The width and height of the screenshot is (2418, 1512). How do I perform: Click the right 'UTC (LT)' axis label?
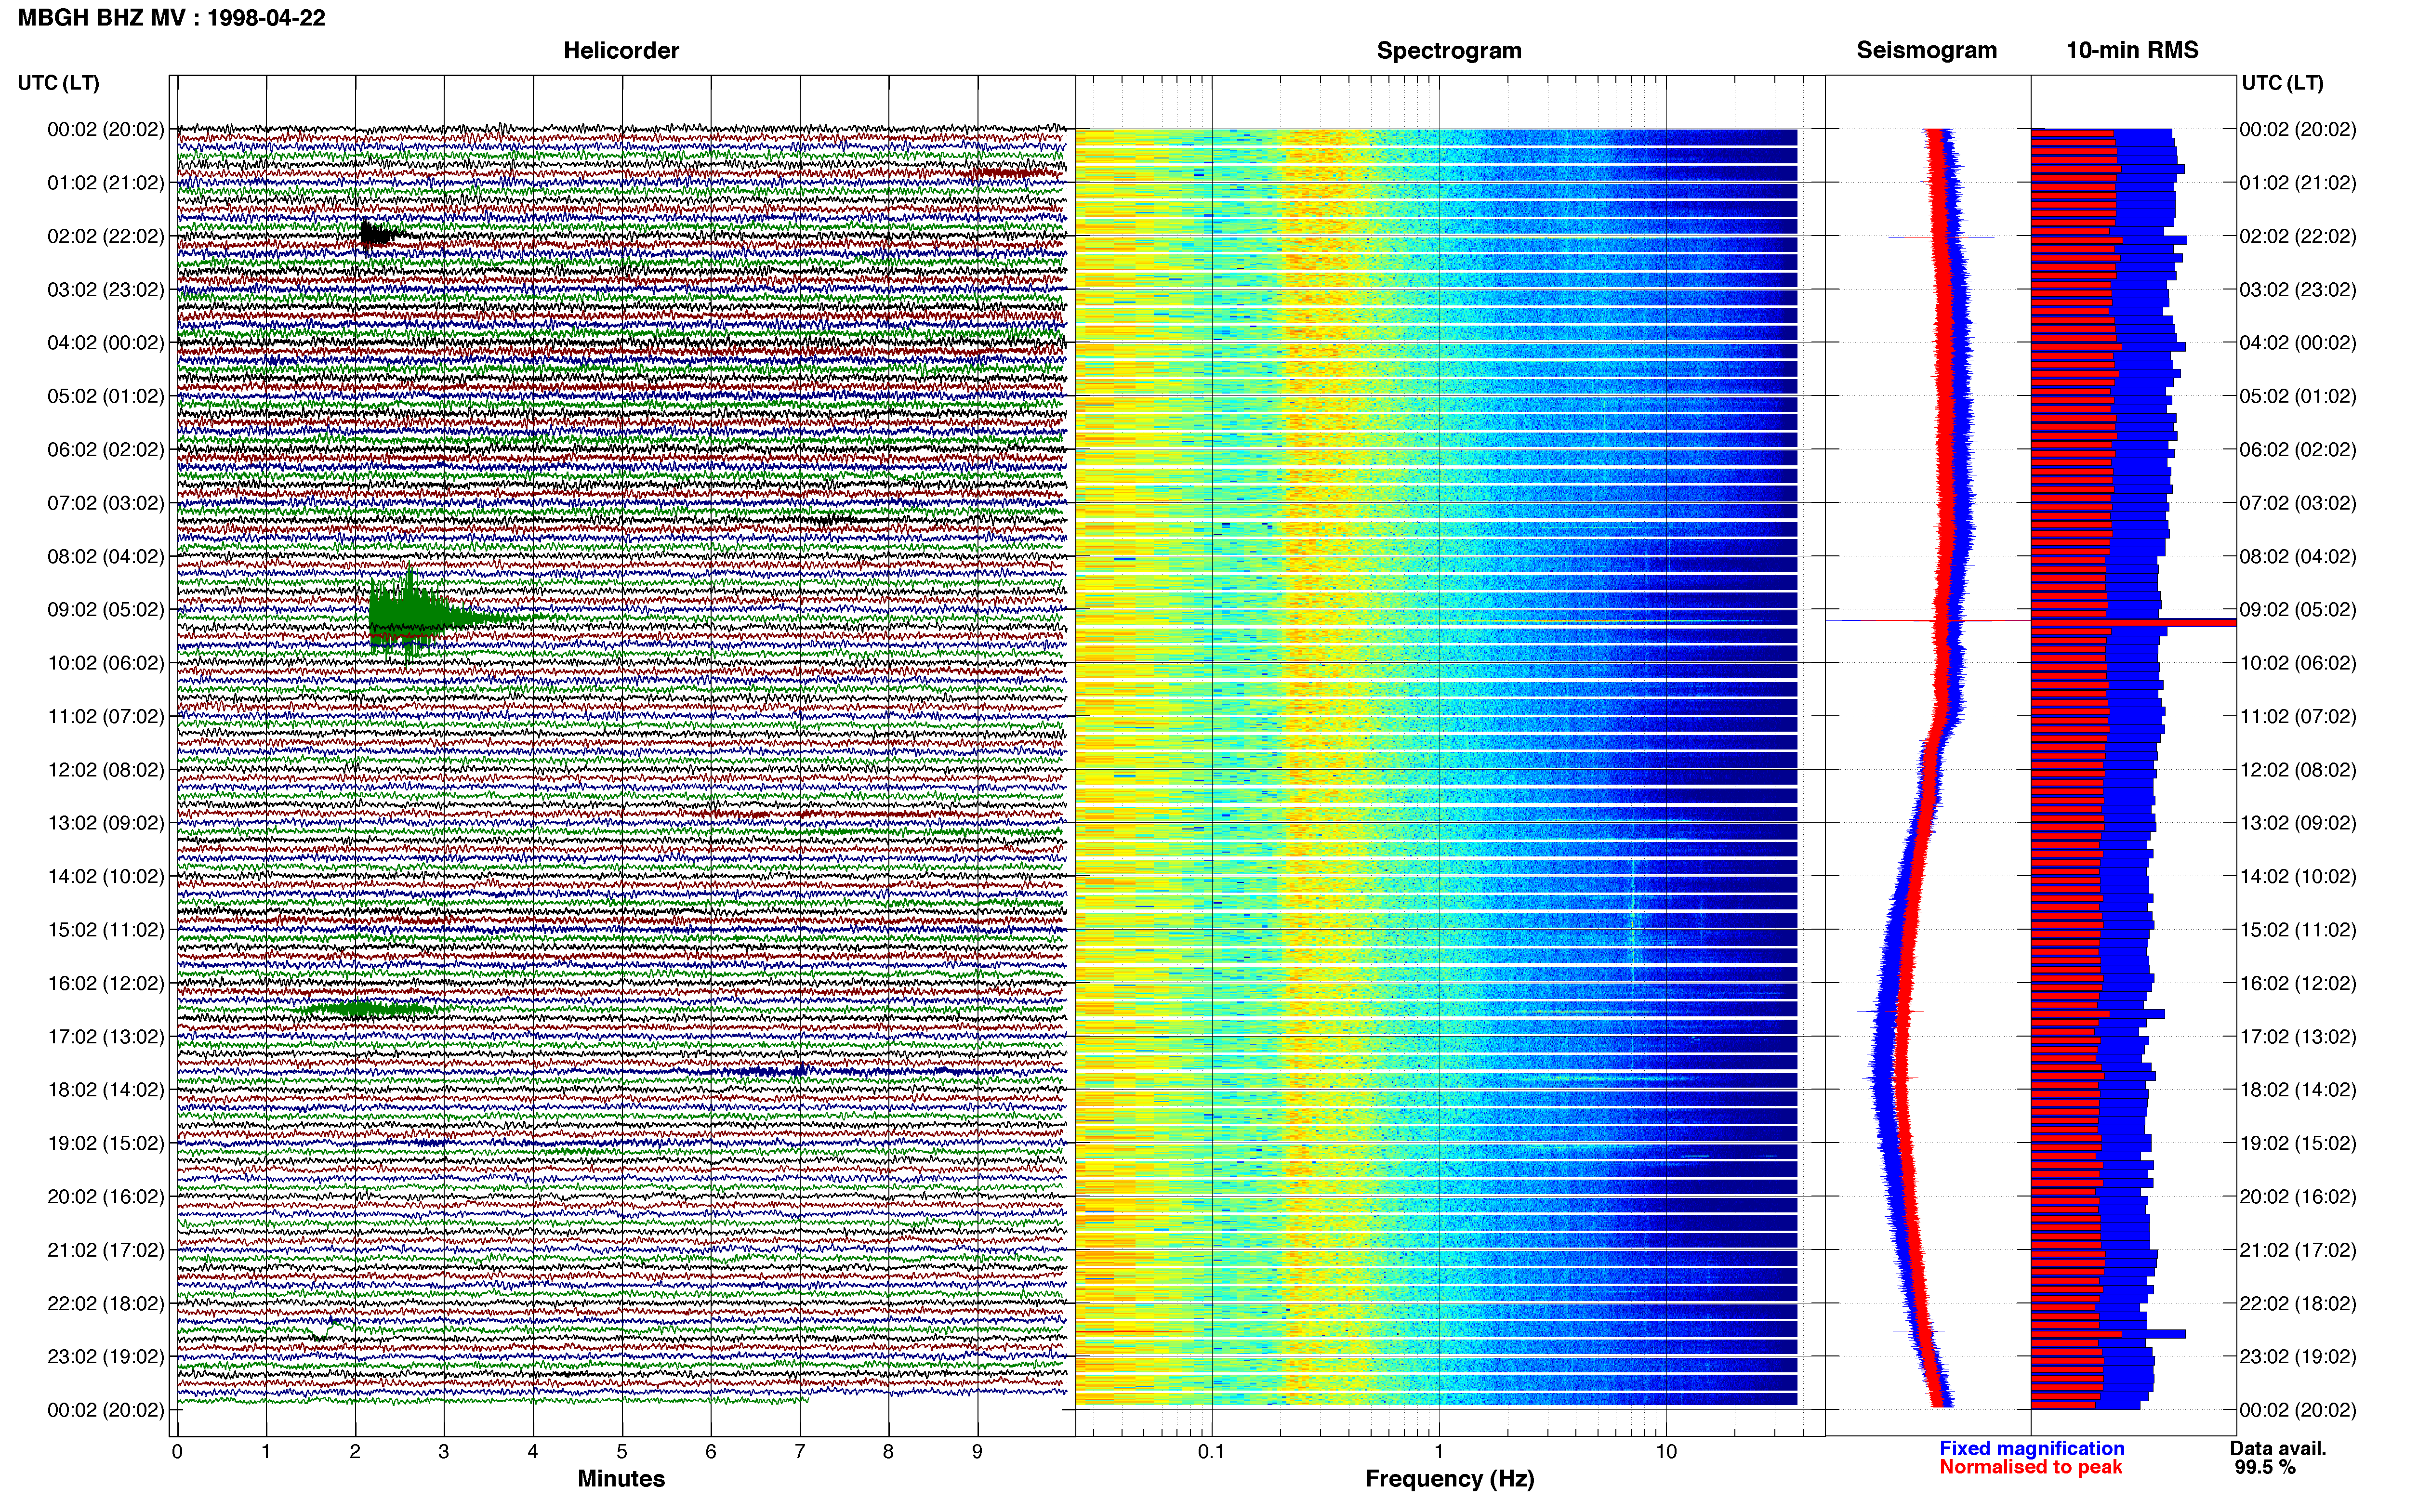click(x=2282, y=83)
